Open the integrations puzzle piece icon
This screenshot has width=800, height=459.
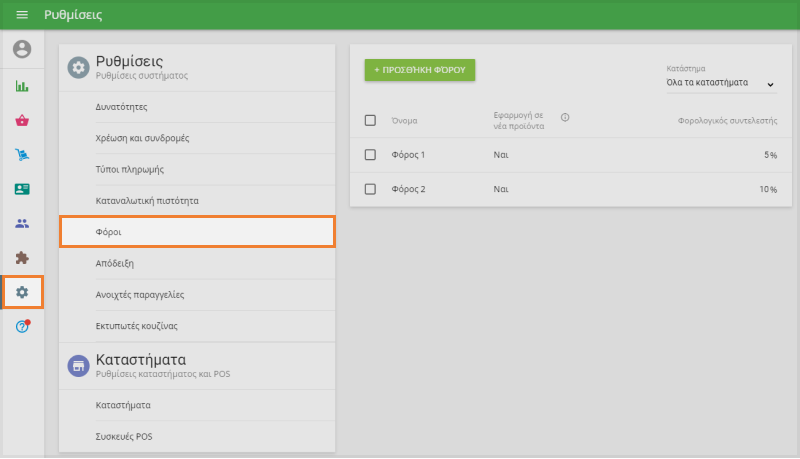(x=22, y=258)
